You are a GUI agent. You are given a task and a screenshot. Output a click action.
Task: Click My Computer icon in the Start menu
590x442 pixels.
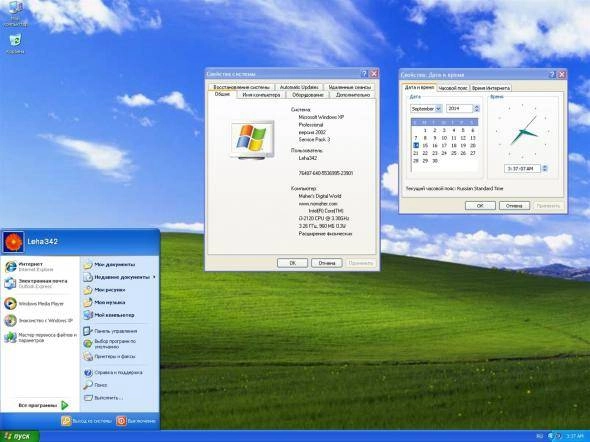pos(88,315)
